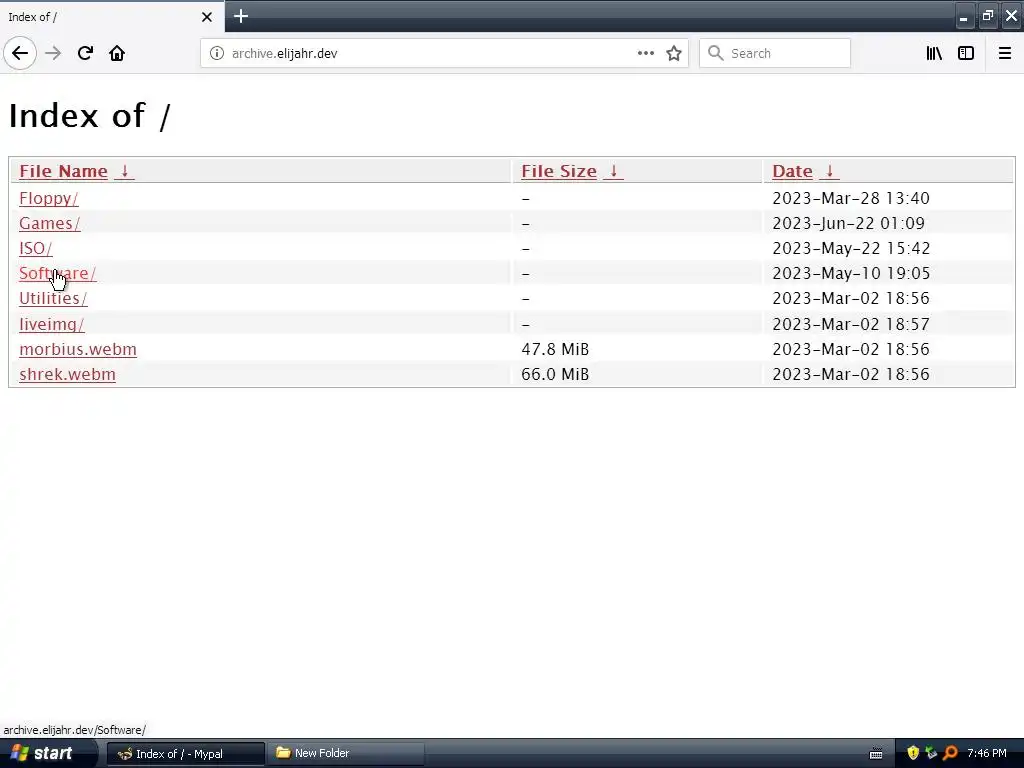Click the File Name sort arrow
The width and height of the screenshot is (1024, 768).
coord(124,171)
